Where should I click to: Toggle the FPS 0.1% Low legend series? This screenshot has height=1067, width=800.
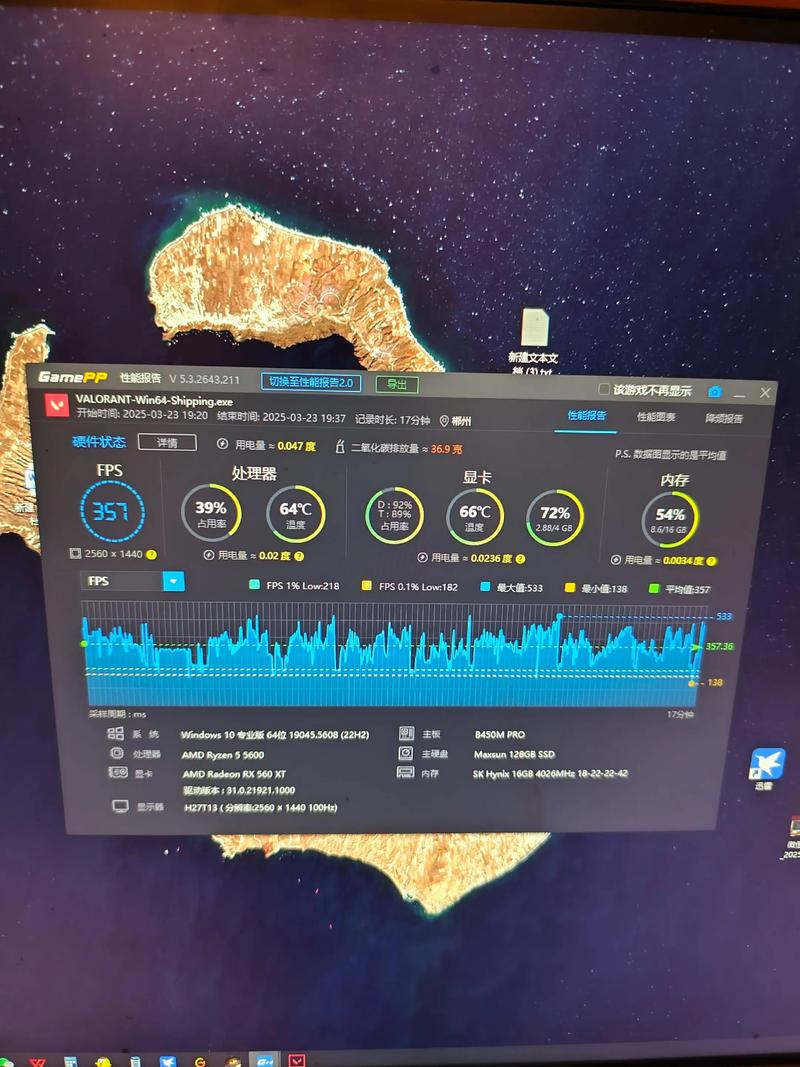click(367, 587)
